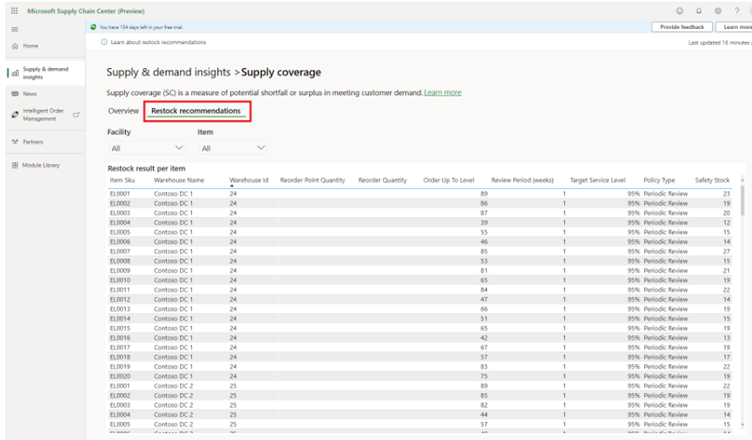Open the Learn more link after description

pos(442,92)
